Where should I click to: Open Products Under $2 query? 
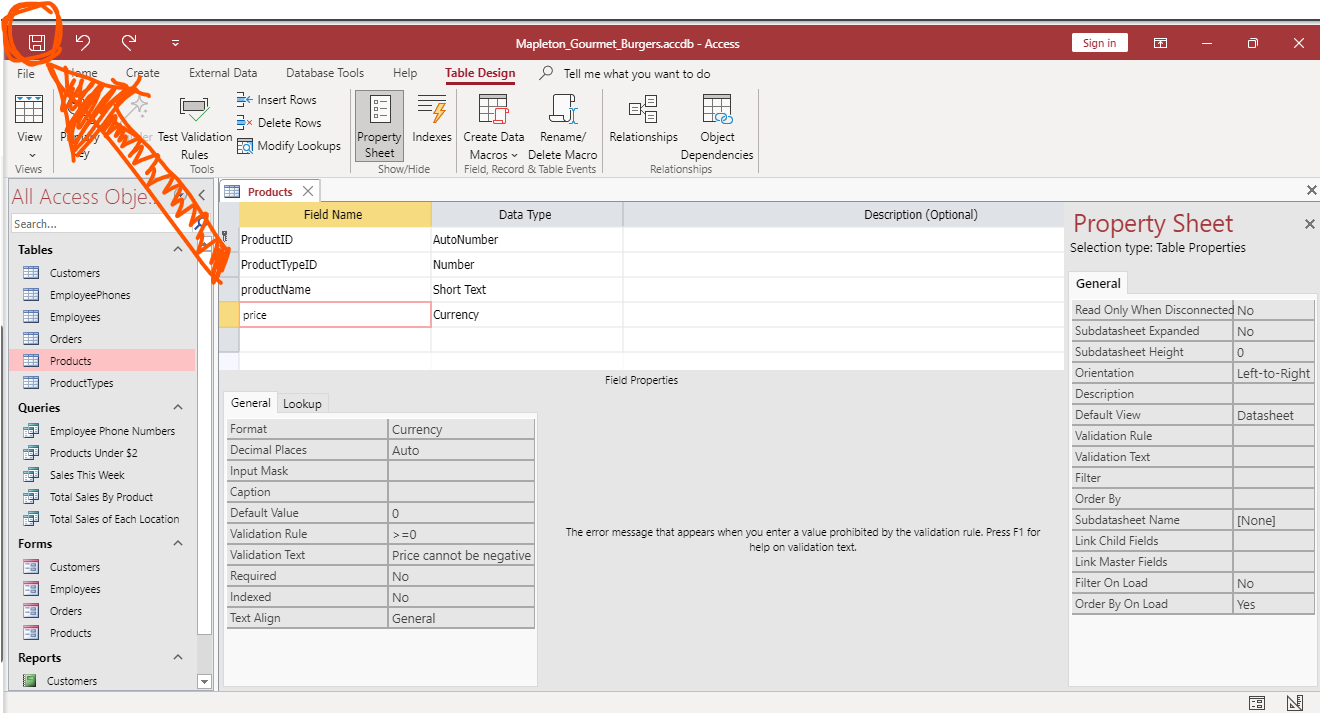coord(93,453)
